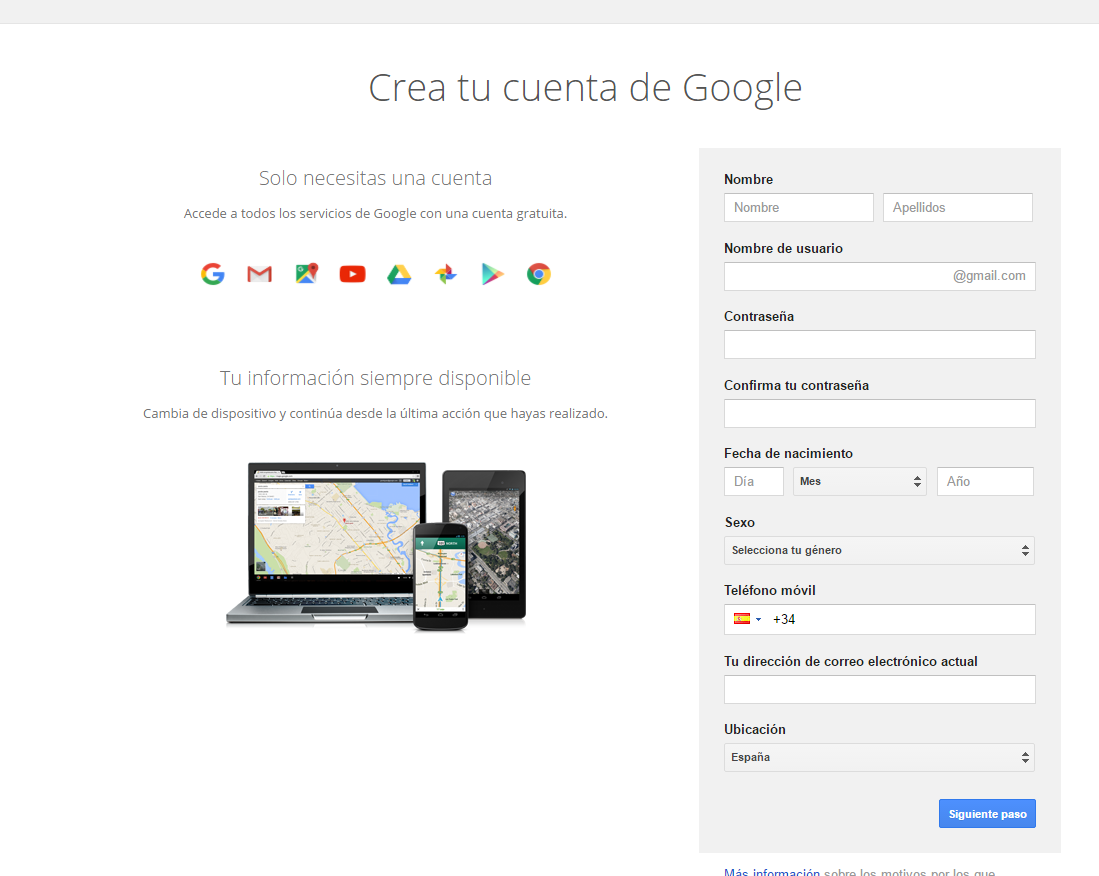Viewport: 1099px width, 876px height.
Task: Click the Día birth day field
Action: (753, 481)
